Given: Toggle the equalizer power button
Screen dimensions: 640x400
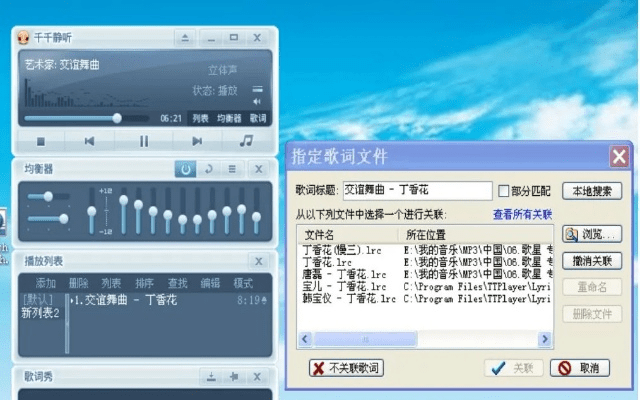Looking at the screenshot, I should pos(185,169).
